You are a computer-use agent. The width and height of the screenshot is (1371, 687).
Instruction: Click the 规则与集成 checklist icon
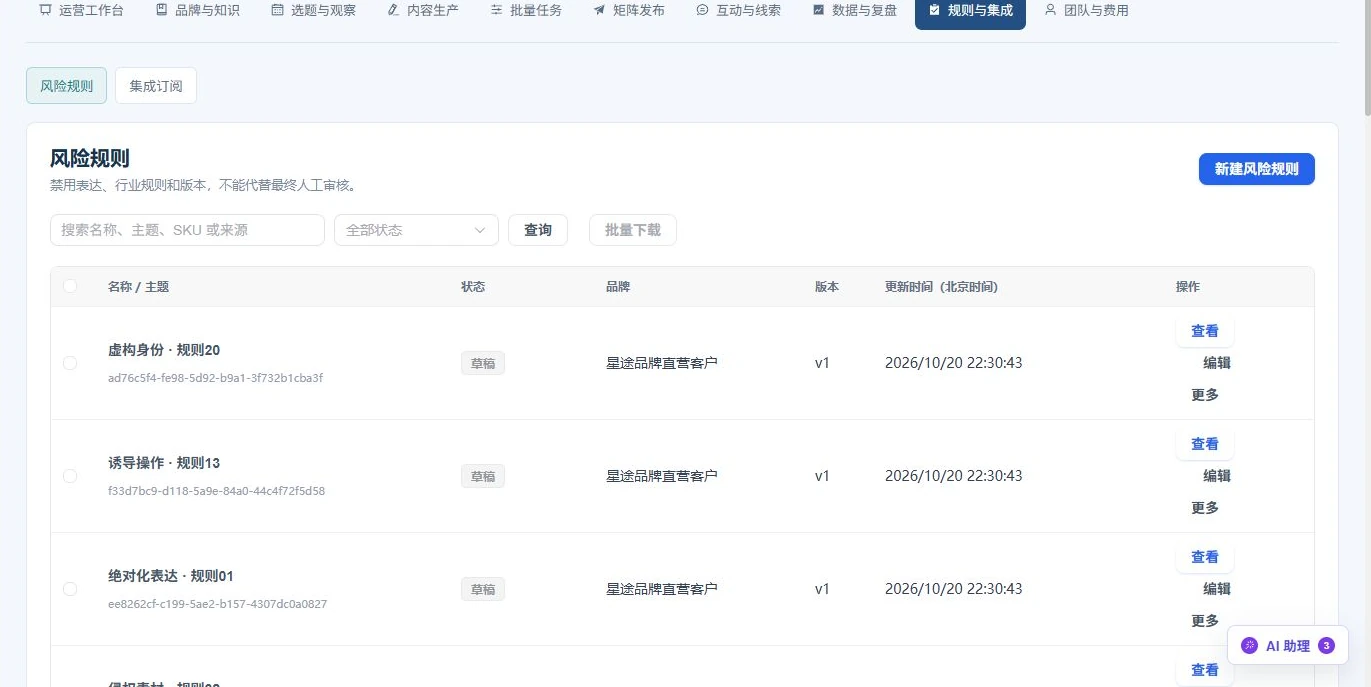[x=934, y=10]
